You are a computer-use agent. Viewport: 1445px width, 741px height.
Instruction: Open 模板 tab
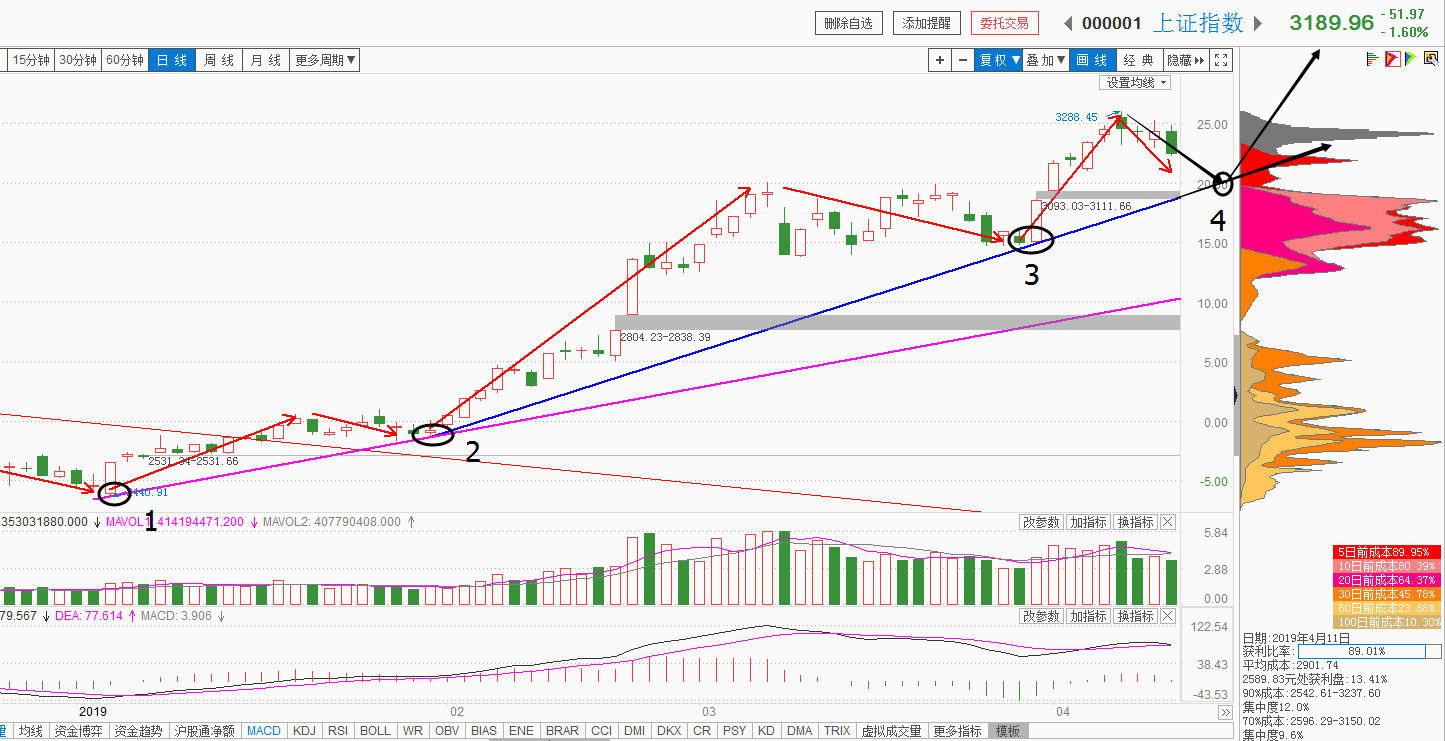[1008, 731]
